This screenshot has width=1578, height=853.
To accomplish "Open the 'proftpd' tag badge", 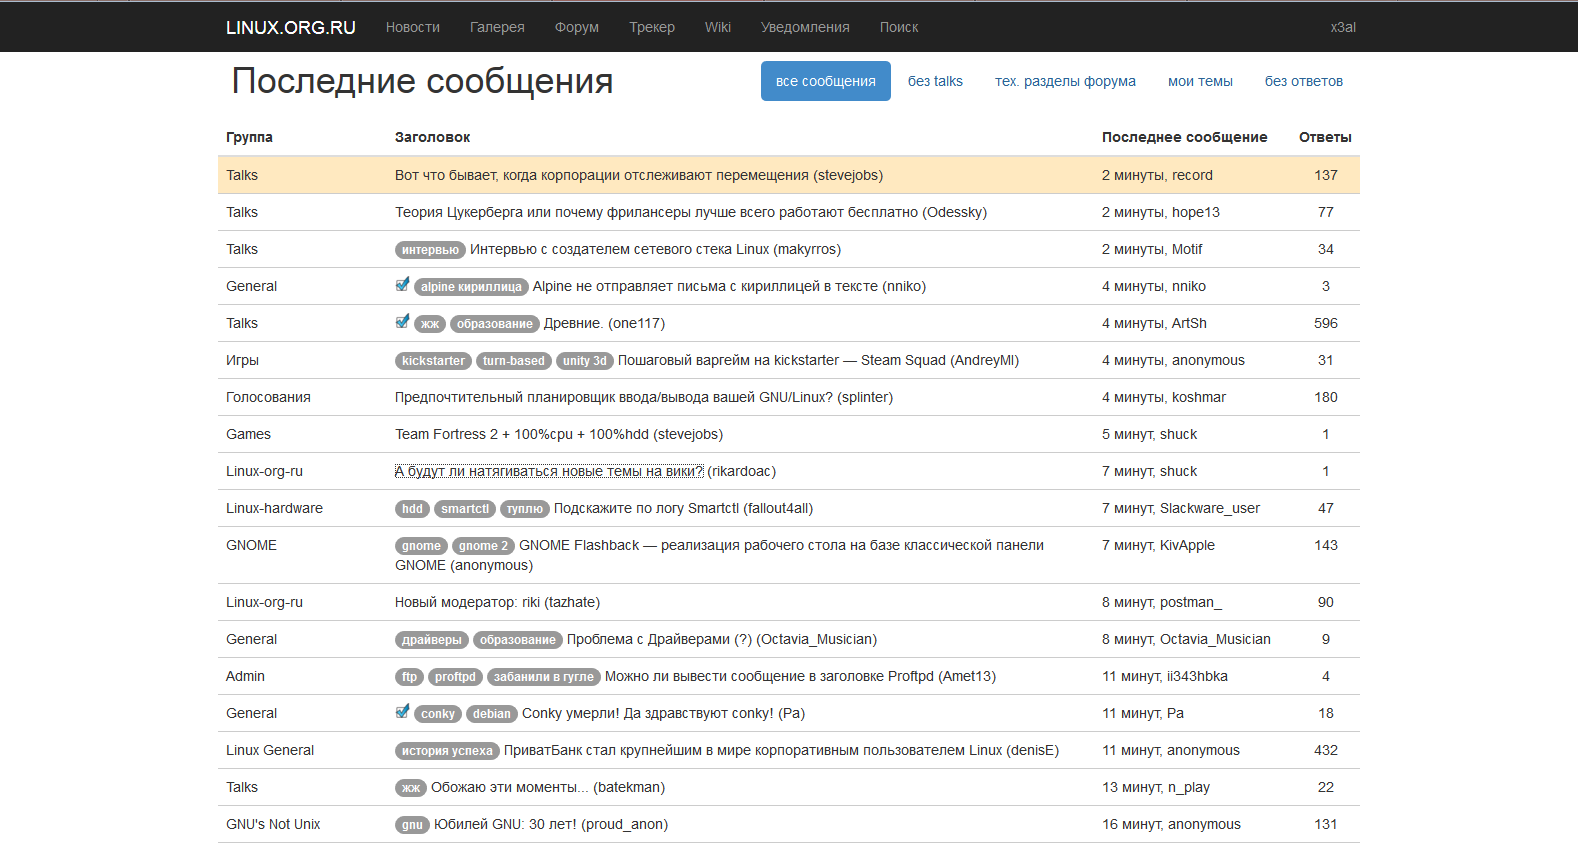I will [455, 677].
